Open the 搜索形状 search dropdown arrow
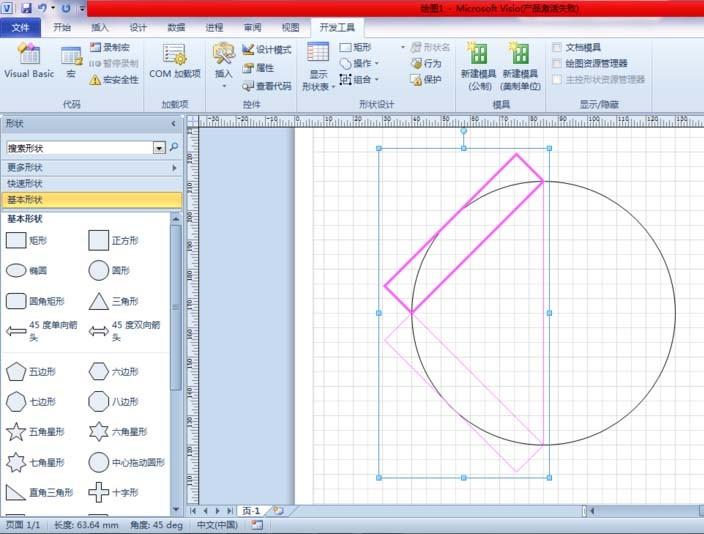Image resolution: width=704 pixels, height=534 pixels. click(159, 148)
